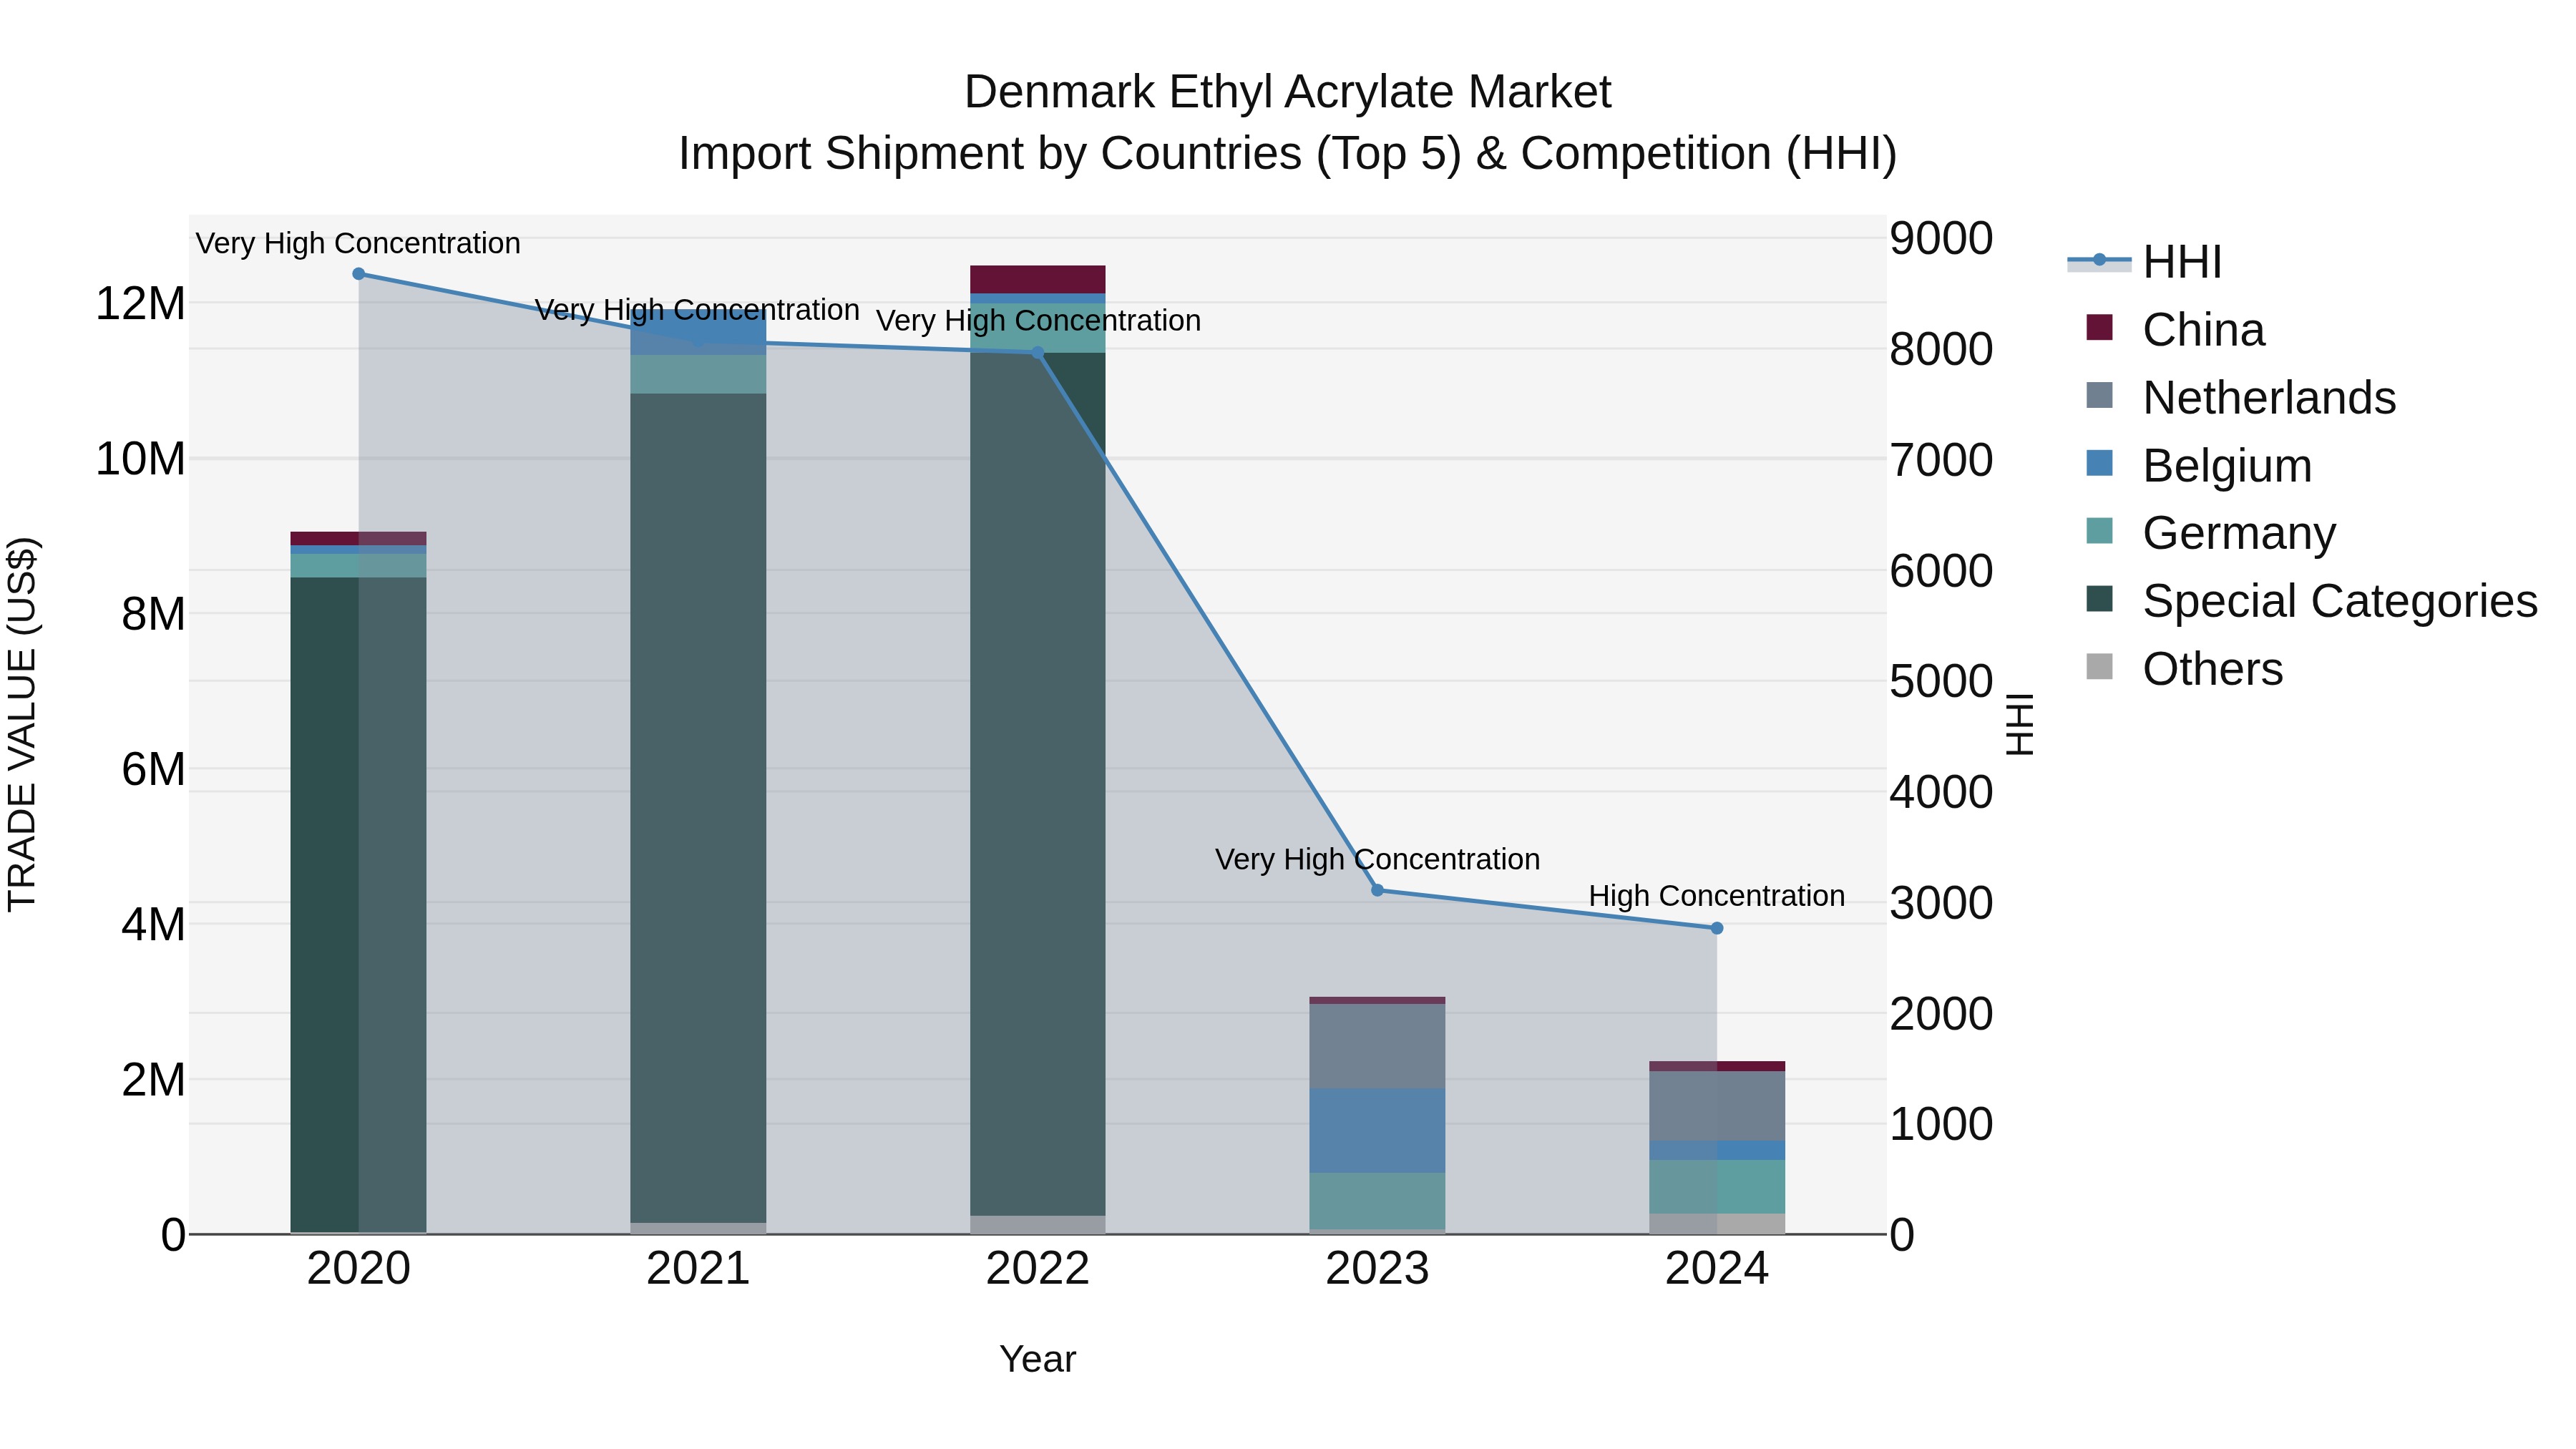2576x1449 pixels.
Task: Toggle the China legend entry
Action: pyautogui.click(x=2175, y=329)
